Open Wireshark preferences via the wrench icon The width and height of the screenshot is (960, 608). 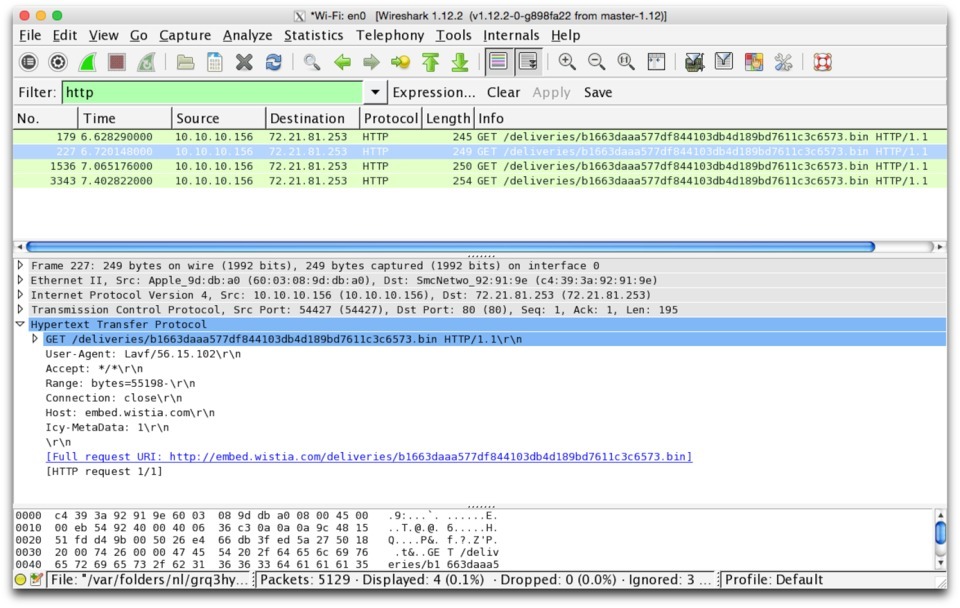[782, 60]
